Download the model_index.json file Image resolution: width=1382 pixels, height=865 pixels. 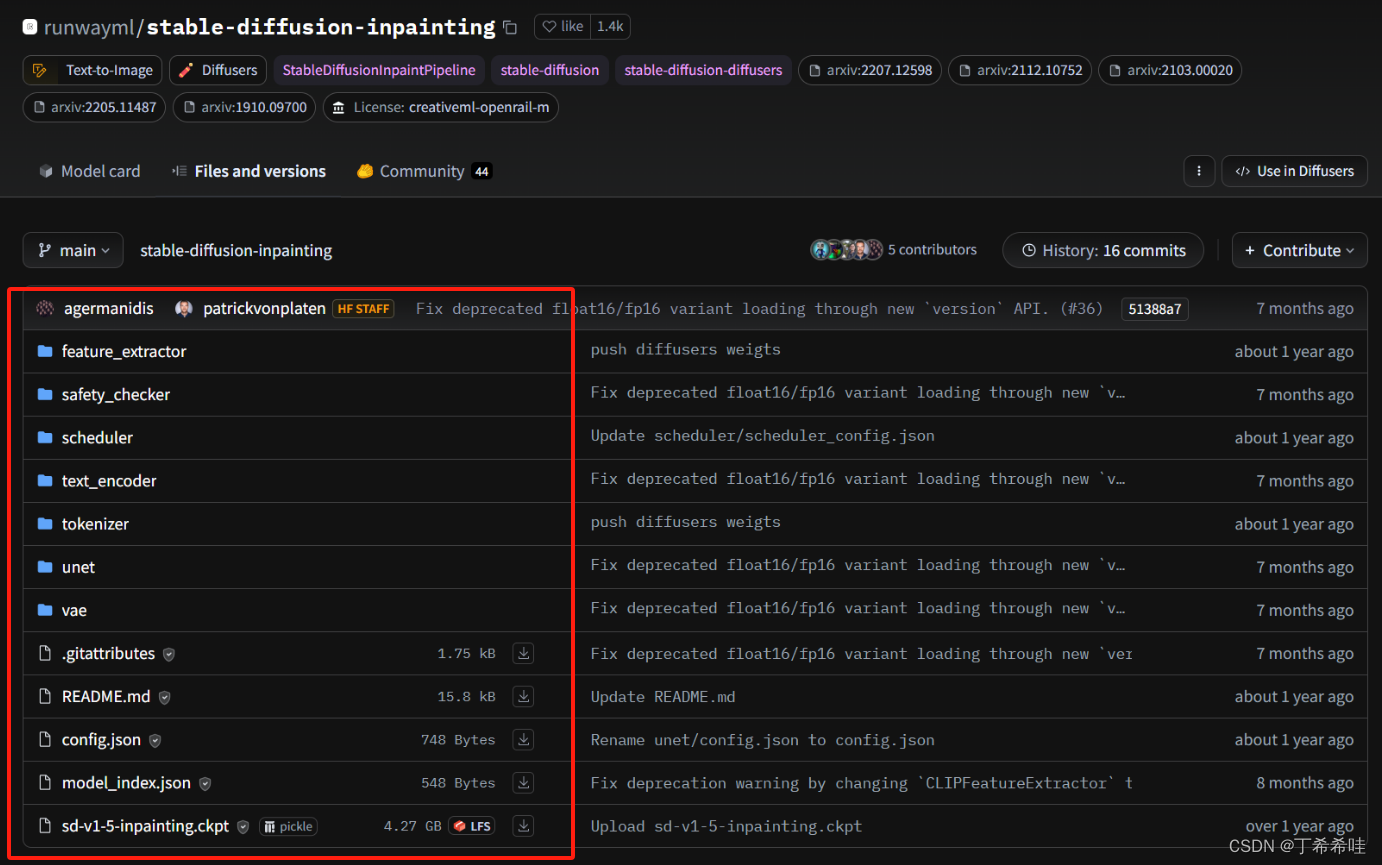pos(523,782)
